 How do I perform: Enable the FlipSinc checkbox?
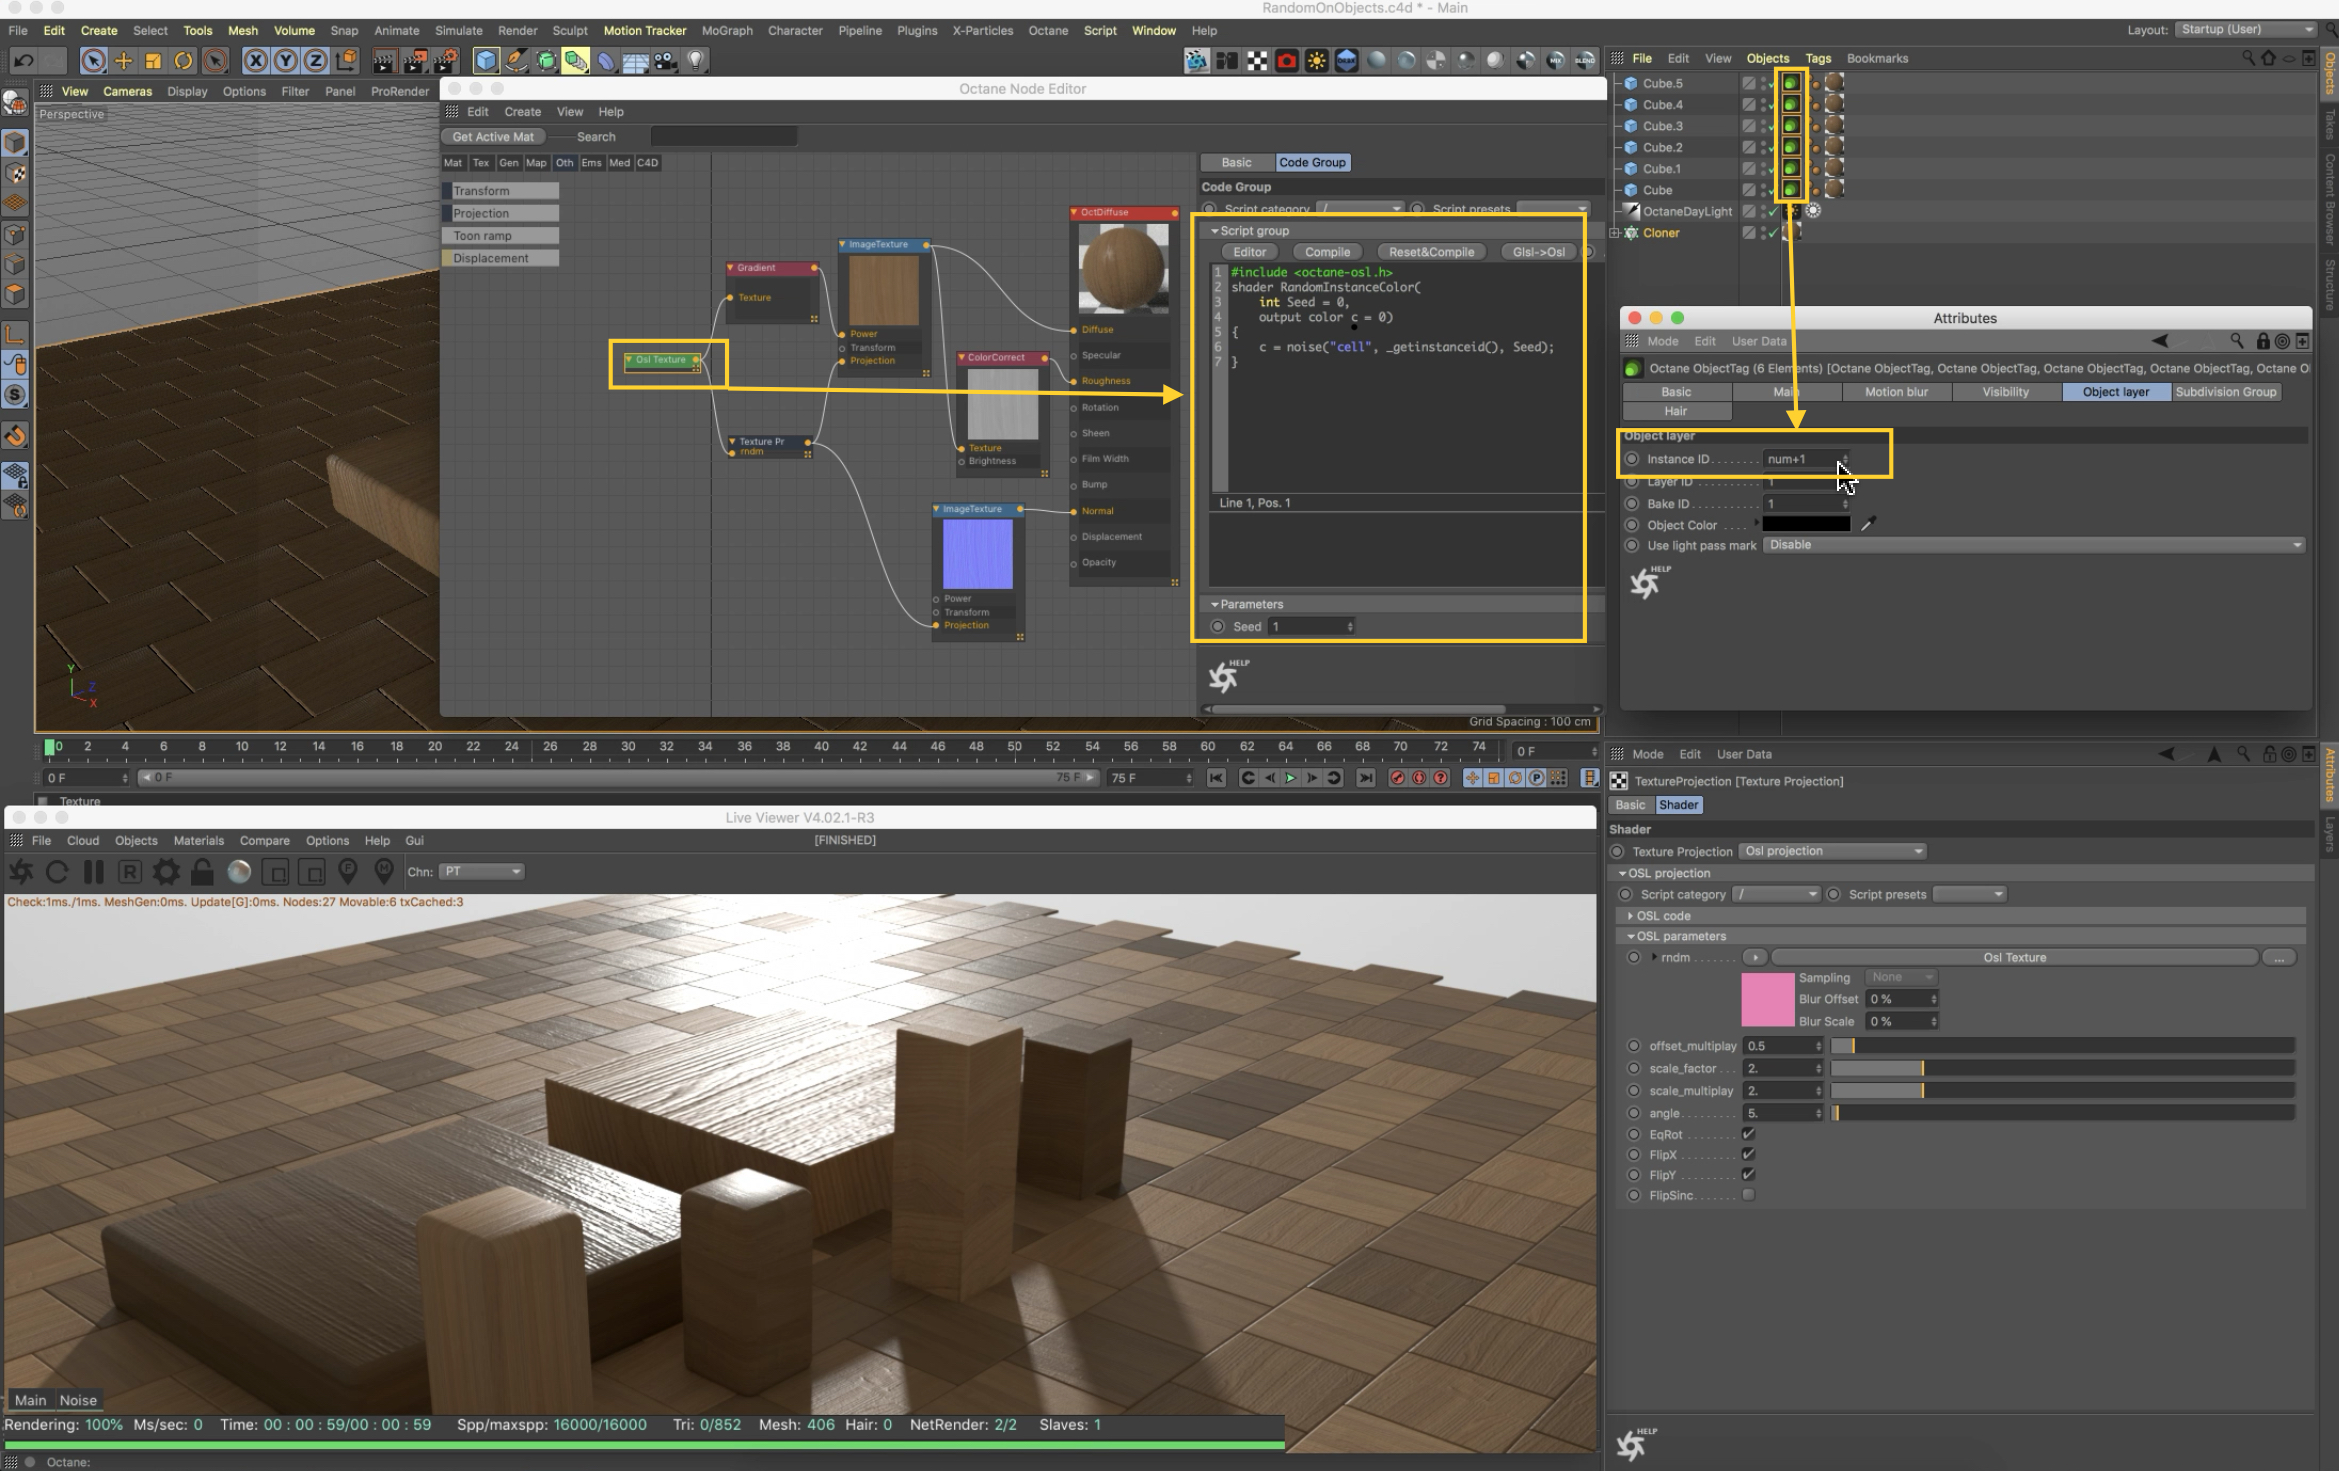1748,1195
